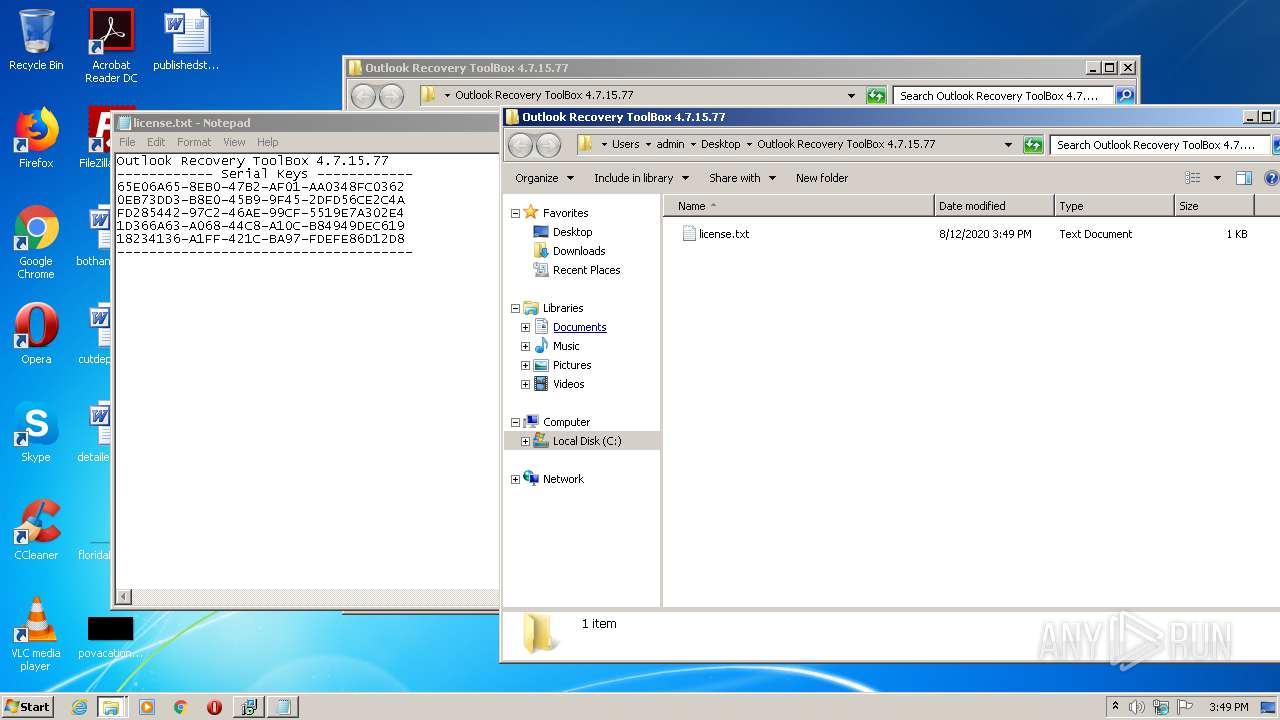This screenshot has width=1280, height=720.
Task: Click Desktop in the address breadcrumb
Action: 720,144
